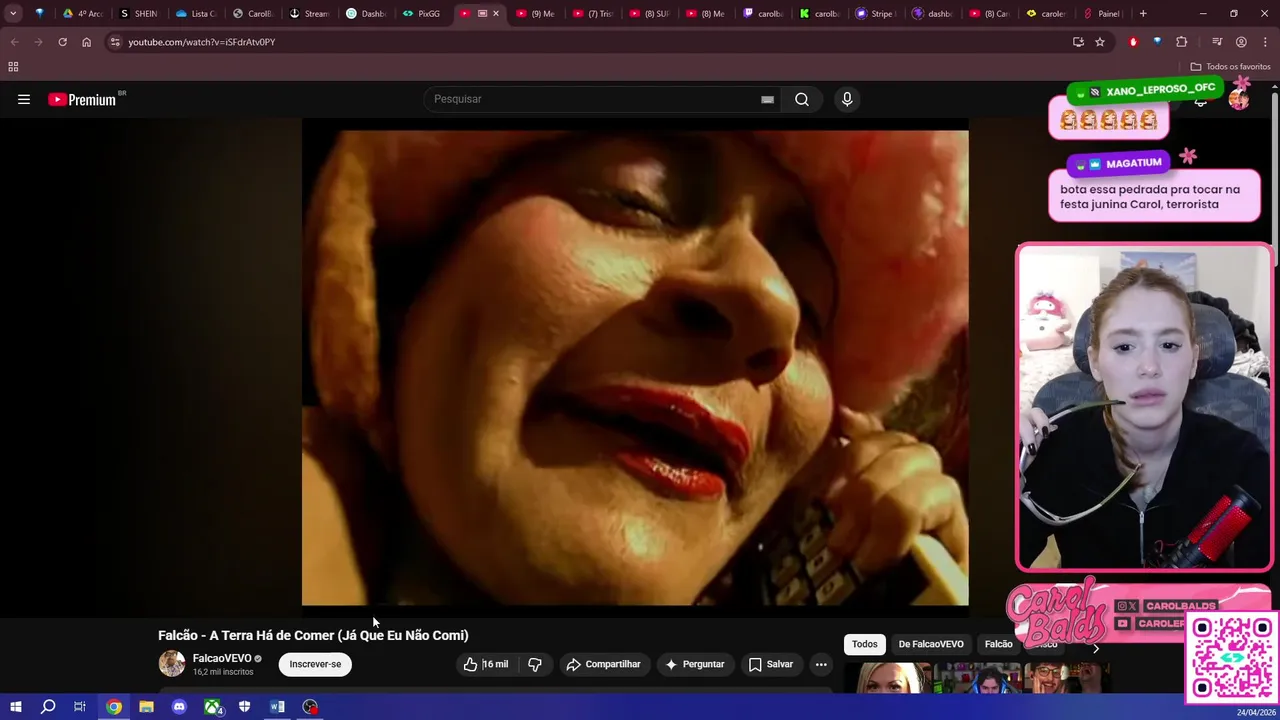Open more actions three-dot menu
The width and height of the screenshot is (1280, 720).
pos(821,664)
